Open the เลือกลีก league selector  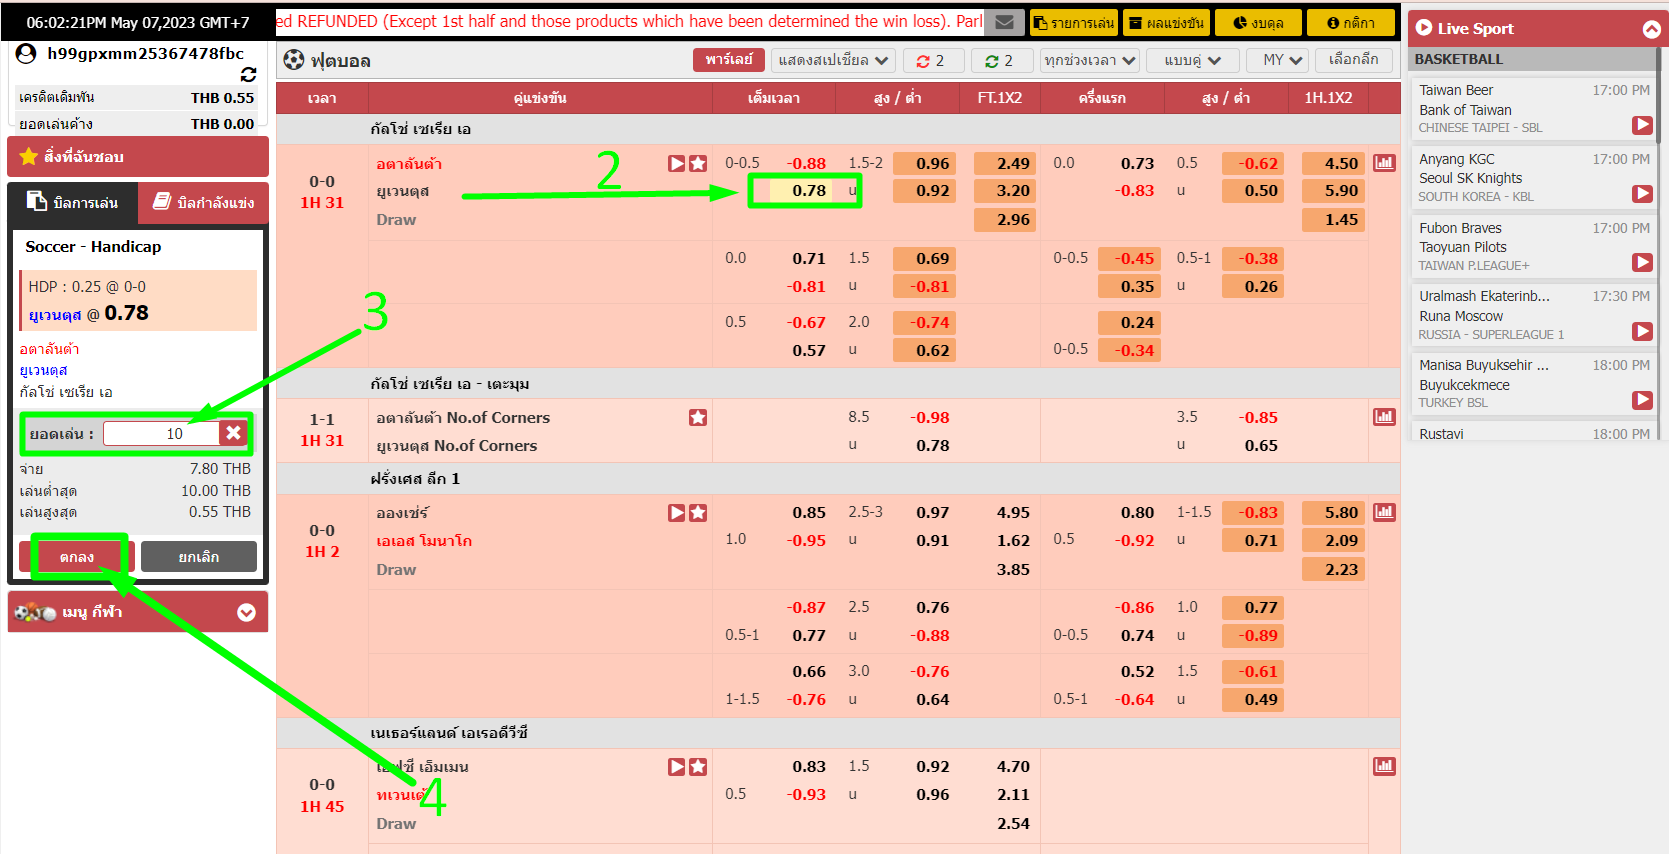1354,60
